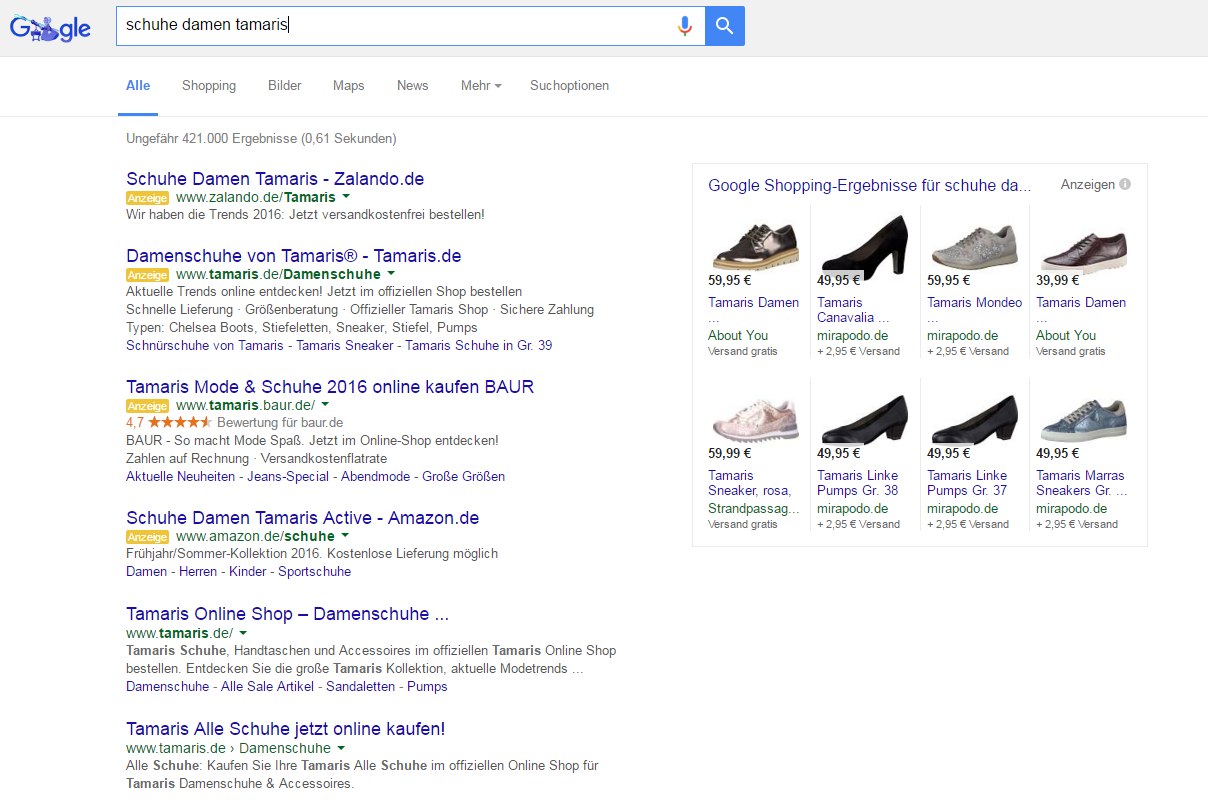Follow 'Jeans-Special' sitelink
The height and width of the screenshot is (800, 1208).
click(288, 476)
